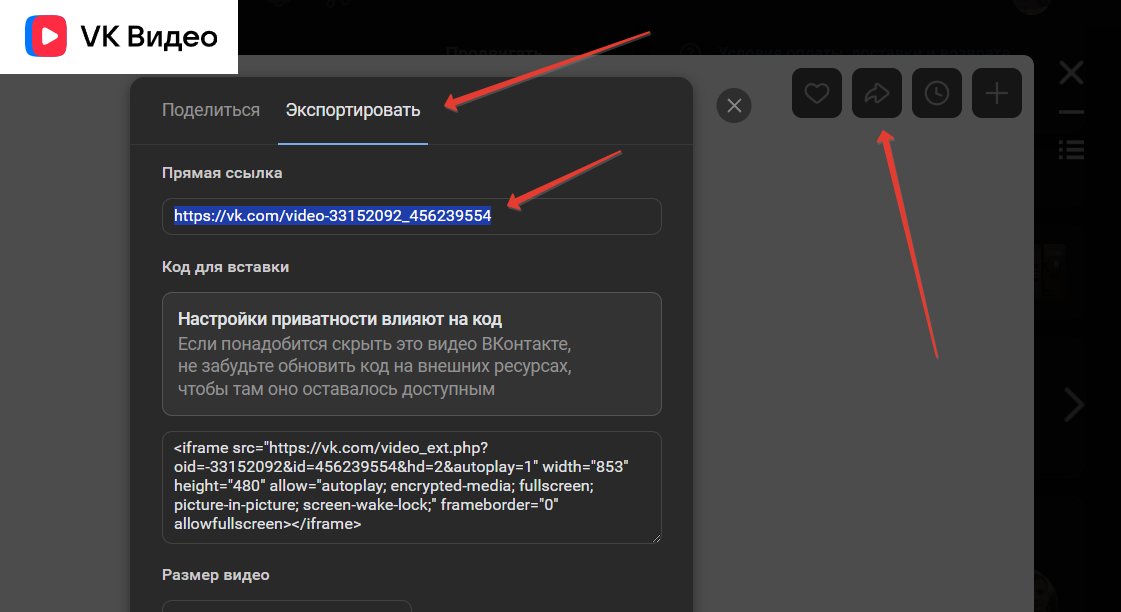Open the playlist list icon
The height and width of the screenshot is (612, 1121).
1071,149
